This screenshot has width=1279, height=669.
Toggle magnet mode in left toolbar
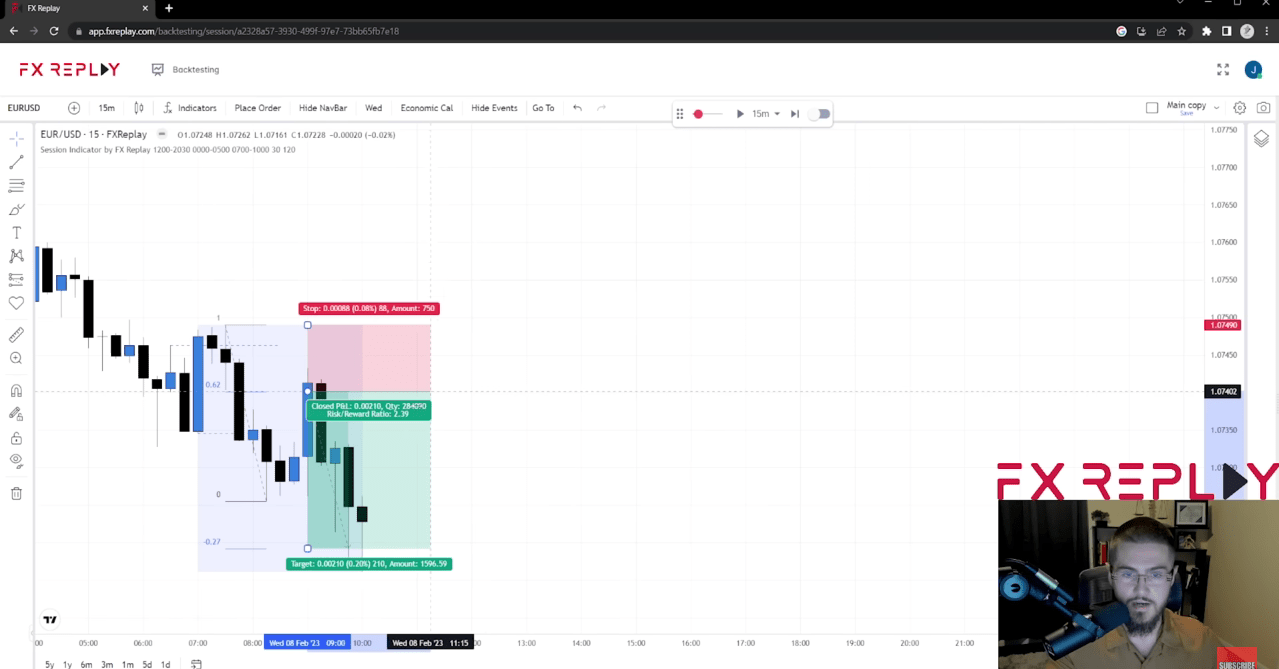16,391
